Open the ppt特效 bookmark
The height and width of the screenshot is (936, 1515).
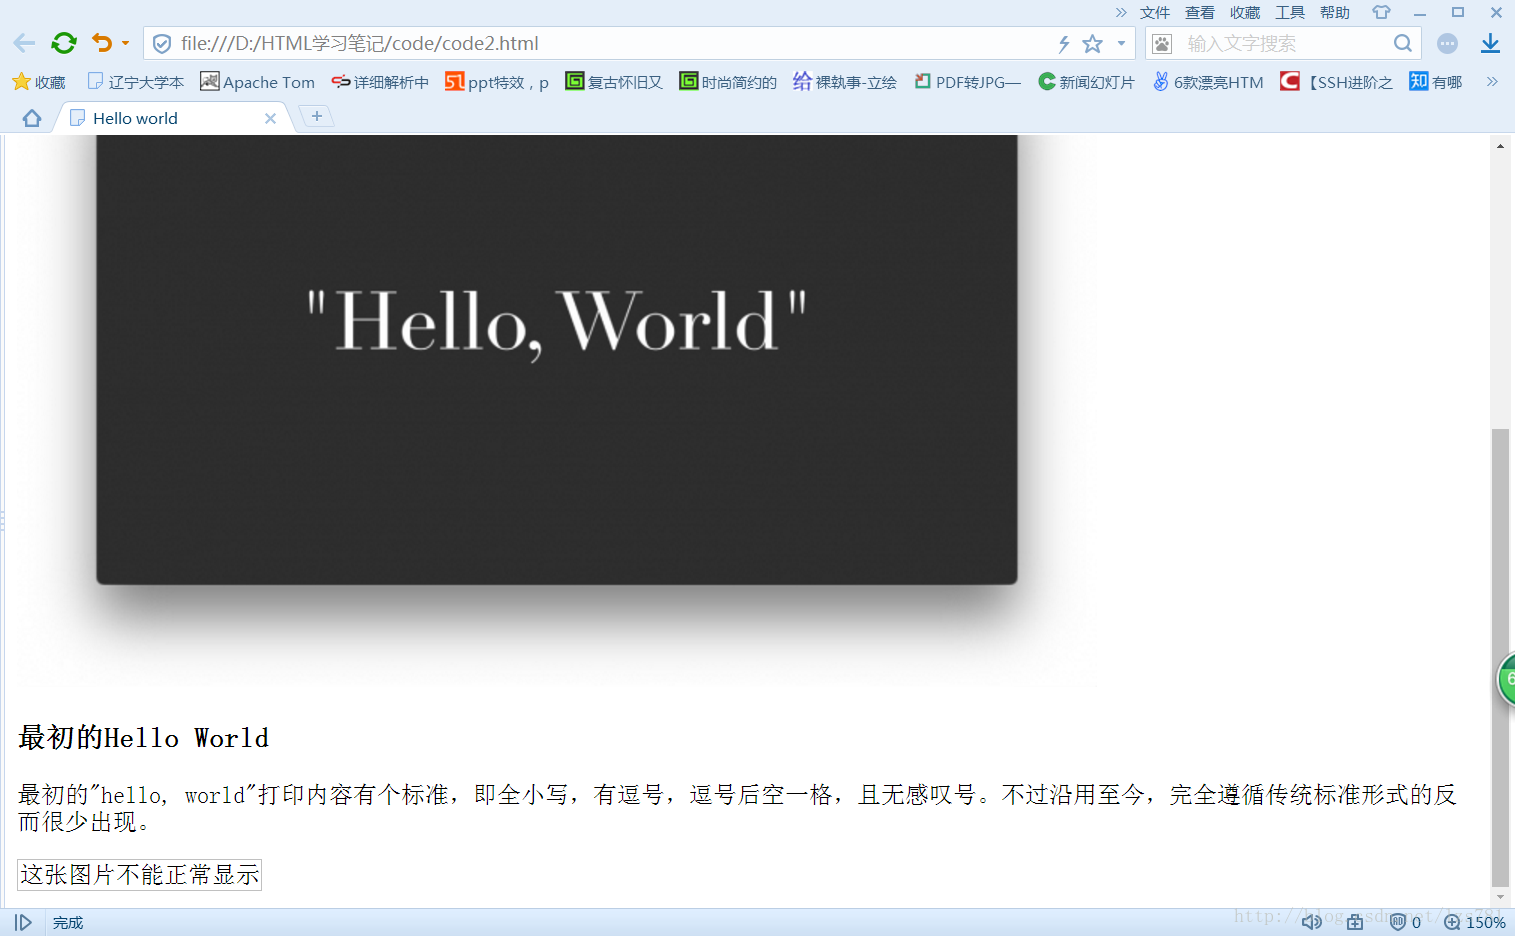(x=497, y=82)
